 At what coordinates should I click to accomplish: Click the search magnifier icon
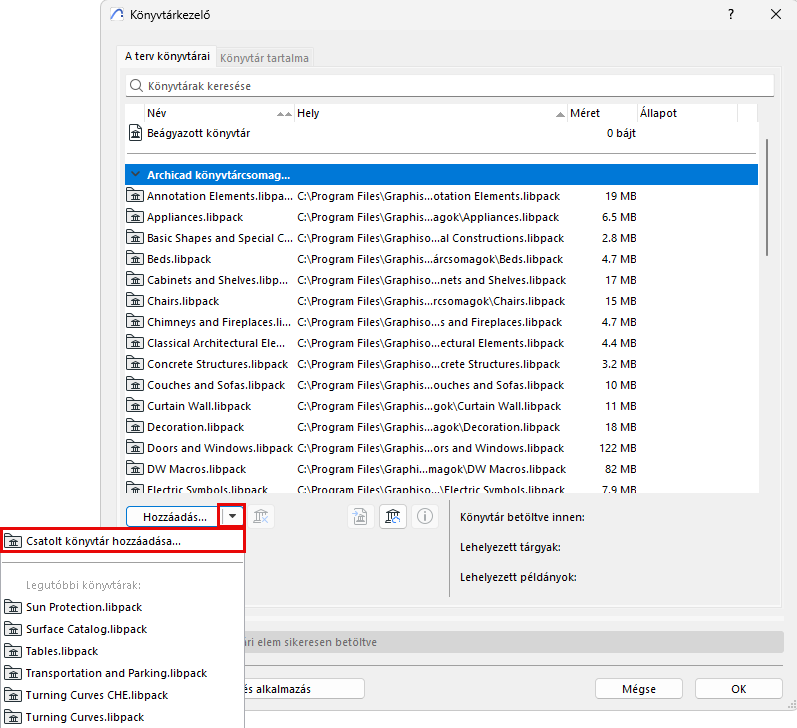click(x=136, y=85)
